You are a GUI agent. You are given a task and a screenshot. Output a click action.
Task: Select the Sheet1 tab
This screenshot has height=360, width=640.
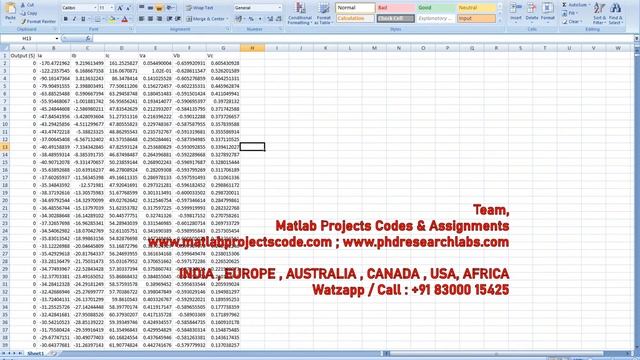pyautogui.click(x=36, y=353)
